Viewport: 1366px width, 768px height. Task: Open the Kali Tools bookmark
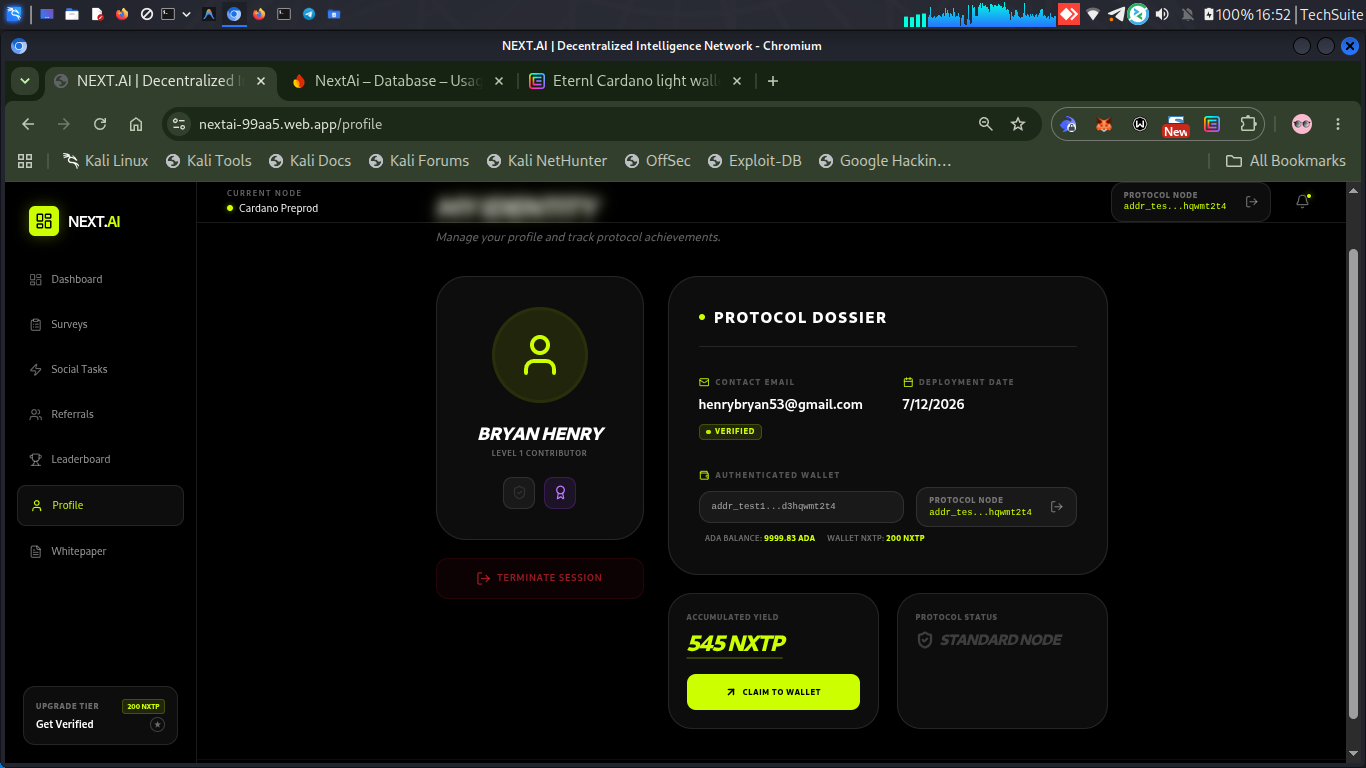208,161
